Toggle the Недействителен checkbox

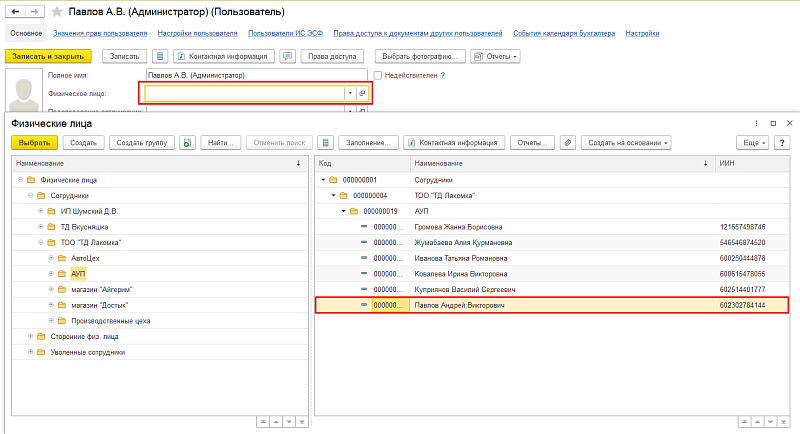pyautogui.click(x=377, y=75)
